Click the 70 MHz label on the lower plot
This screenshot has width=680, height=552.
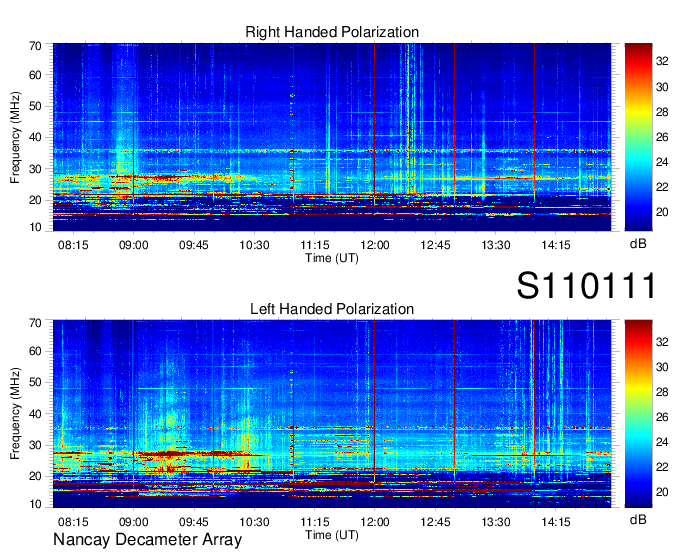[35, 323]
